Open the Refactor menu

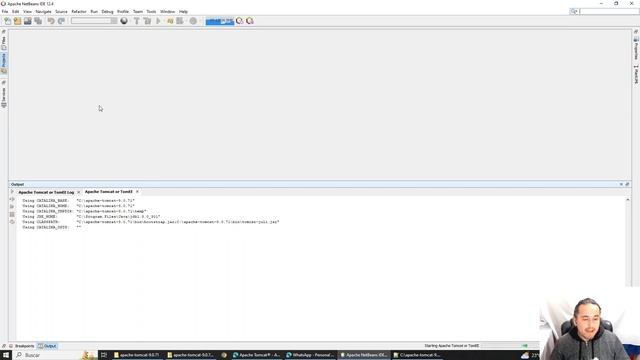pyautogui.click(x=79, y=11)
